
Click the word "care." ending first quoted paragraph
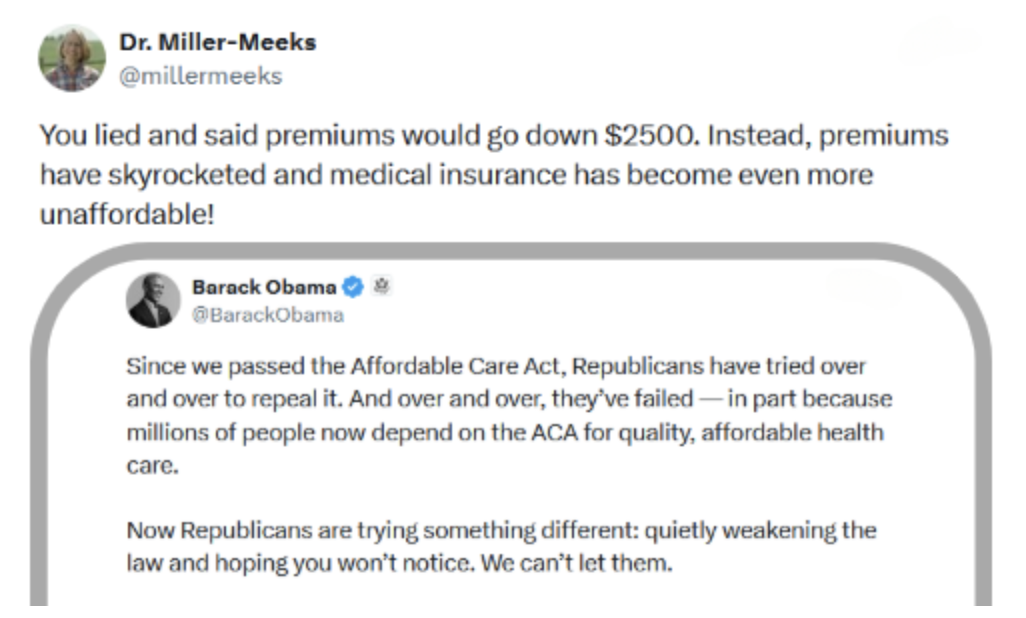pyautogui.click(x=152, y=465)
